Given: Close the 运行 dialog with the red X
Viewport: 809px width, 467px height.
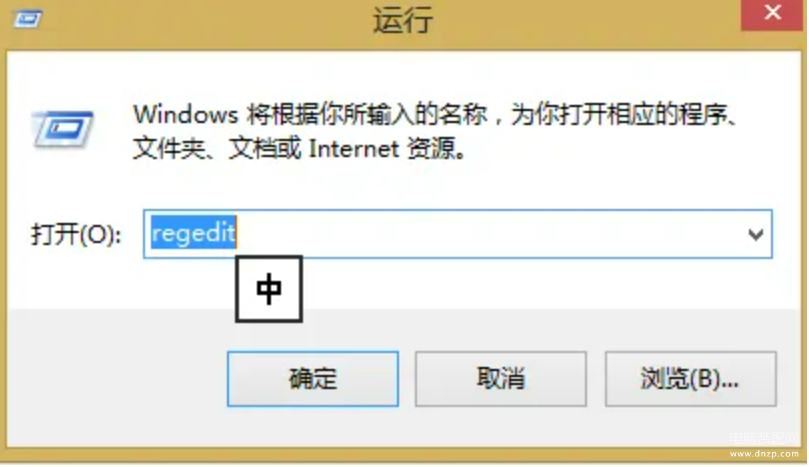Looking at the screenshot, I should [772, 14].
